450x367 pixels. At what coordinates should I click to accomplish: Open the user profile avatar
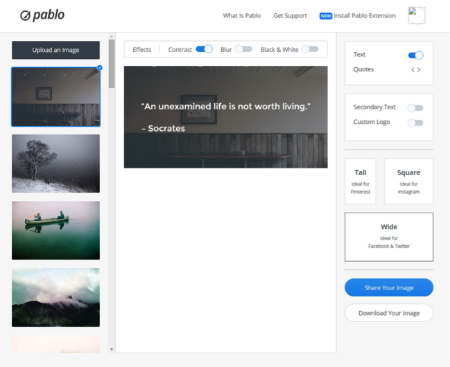click(x=417, y=15)
